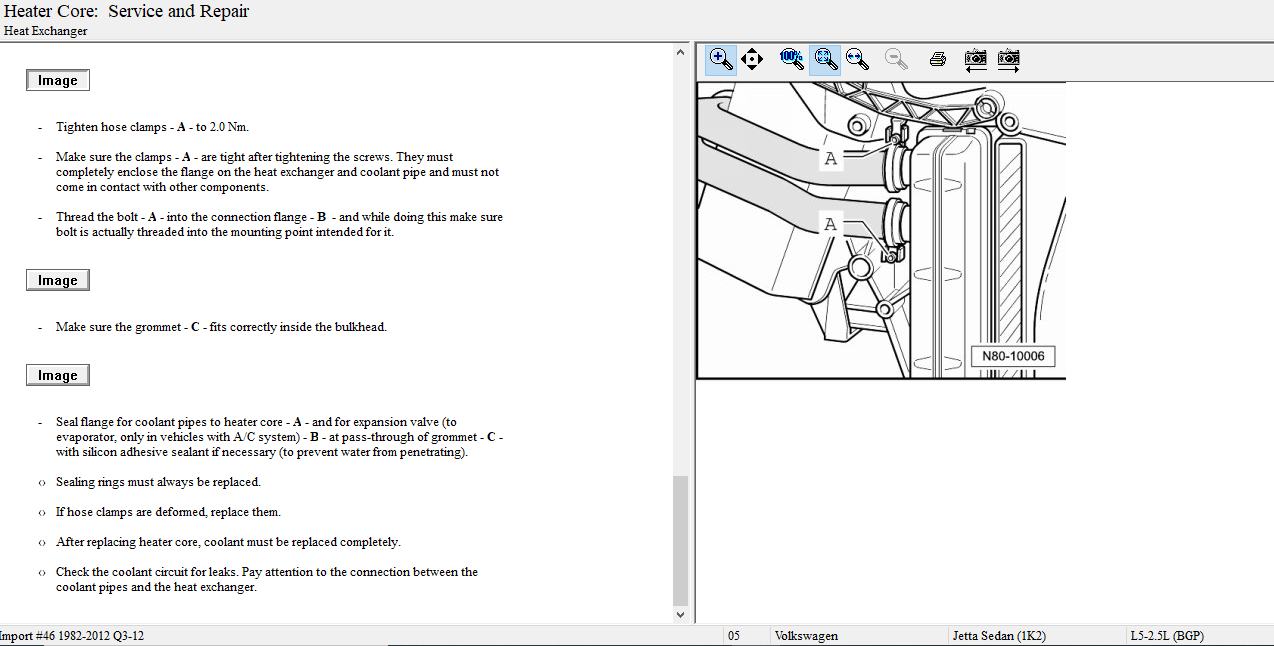Open the Image button above seal flange step
The image size is (1274, 646).
tap(58, 376)
